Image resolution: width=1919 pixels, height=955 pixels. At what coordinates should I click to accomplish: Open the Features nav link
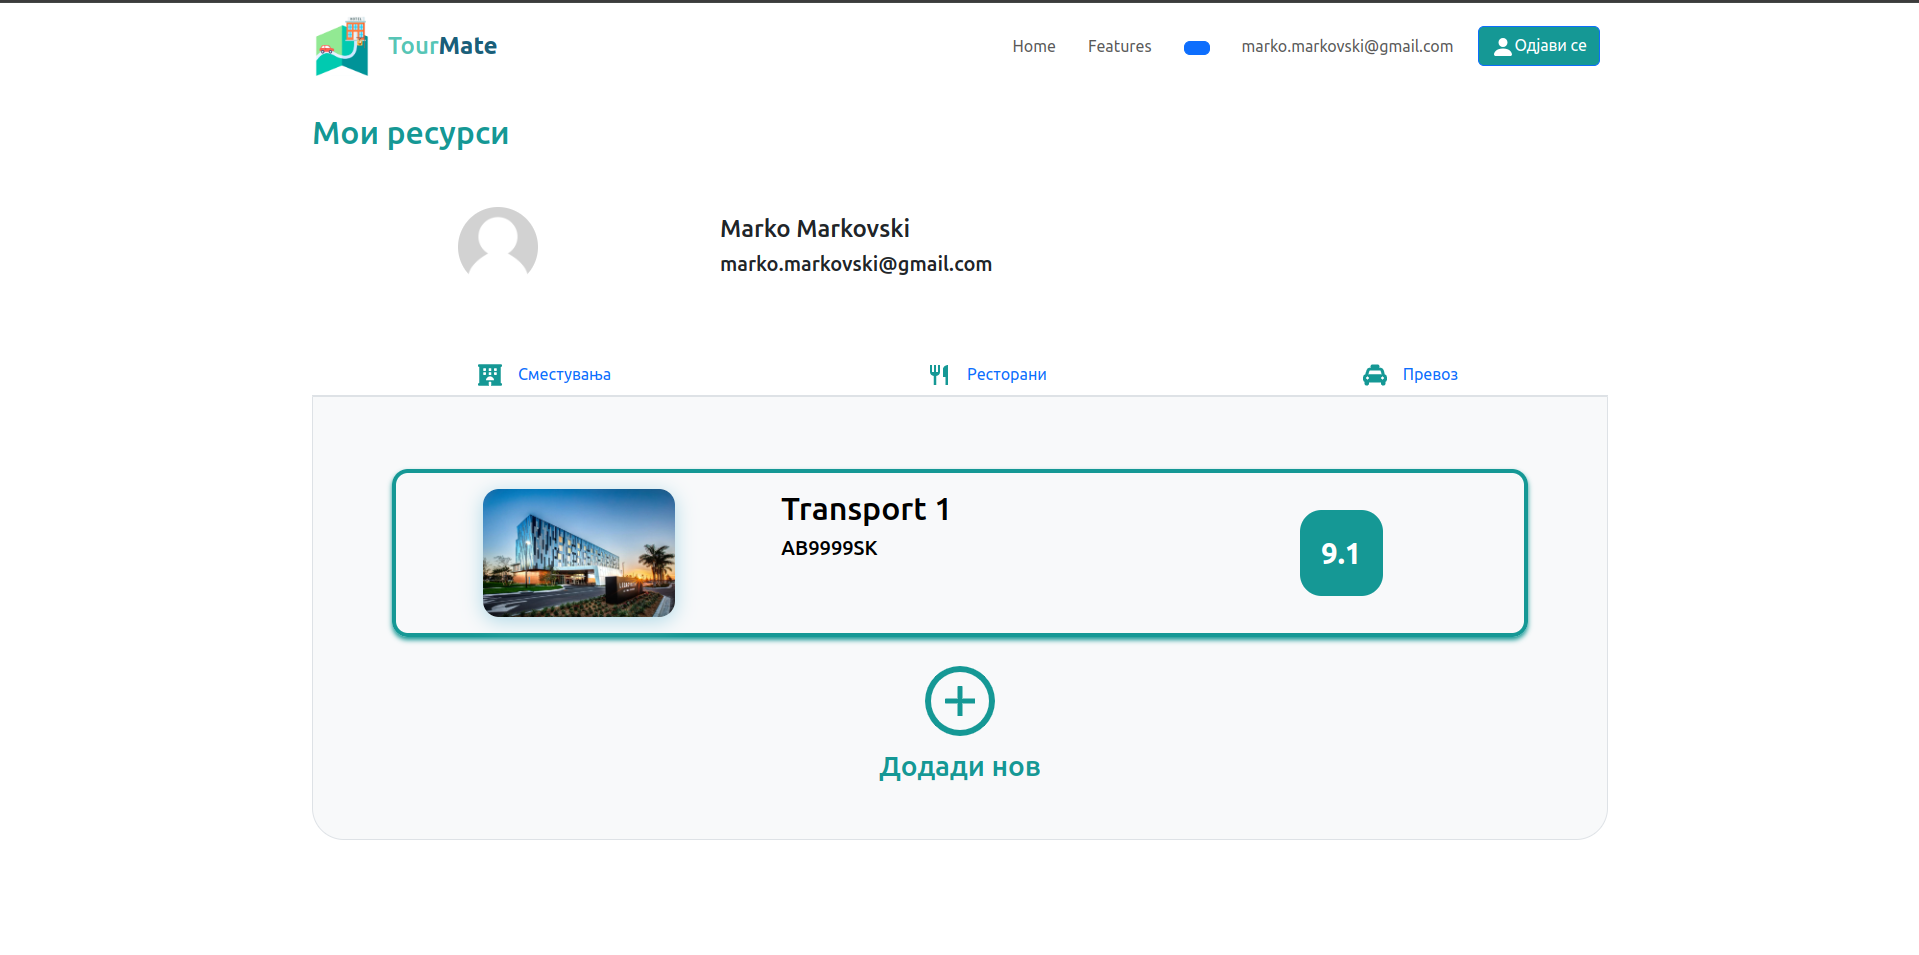tap(1119, 46)
